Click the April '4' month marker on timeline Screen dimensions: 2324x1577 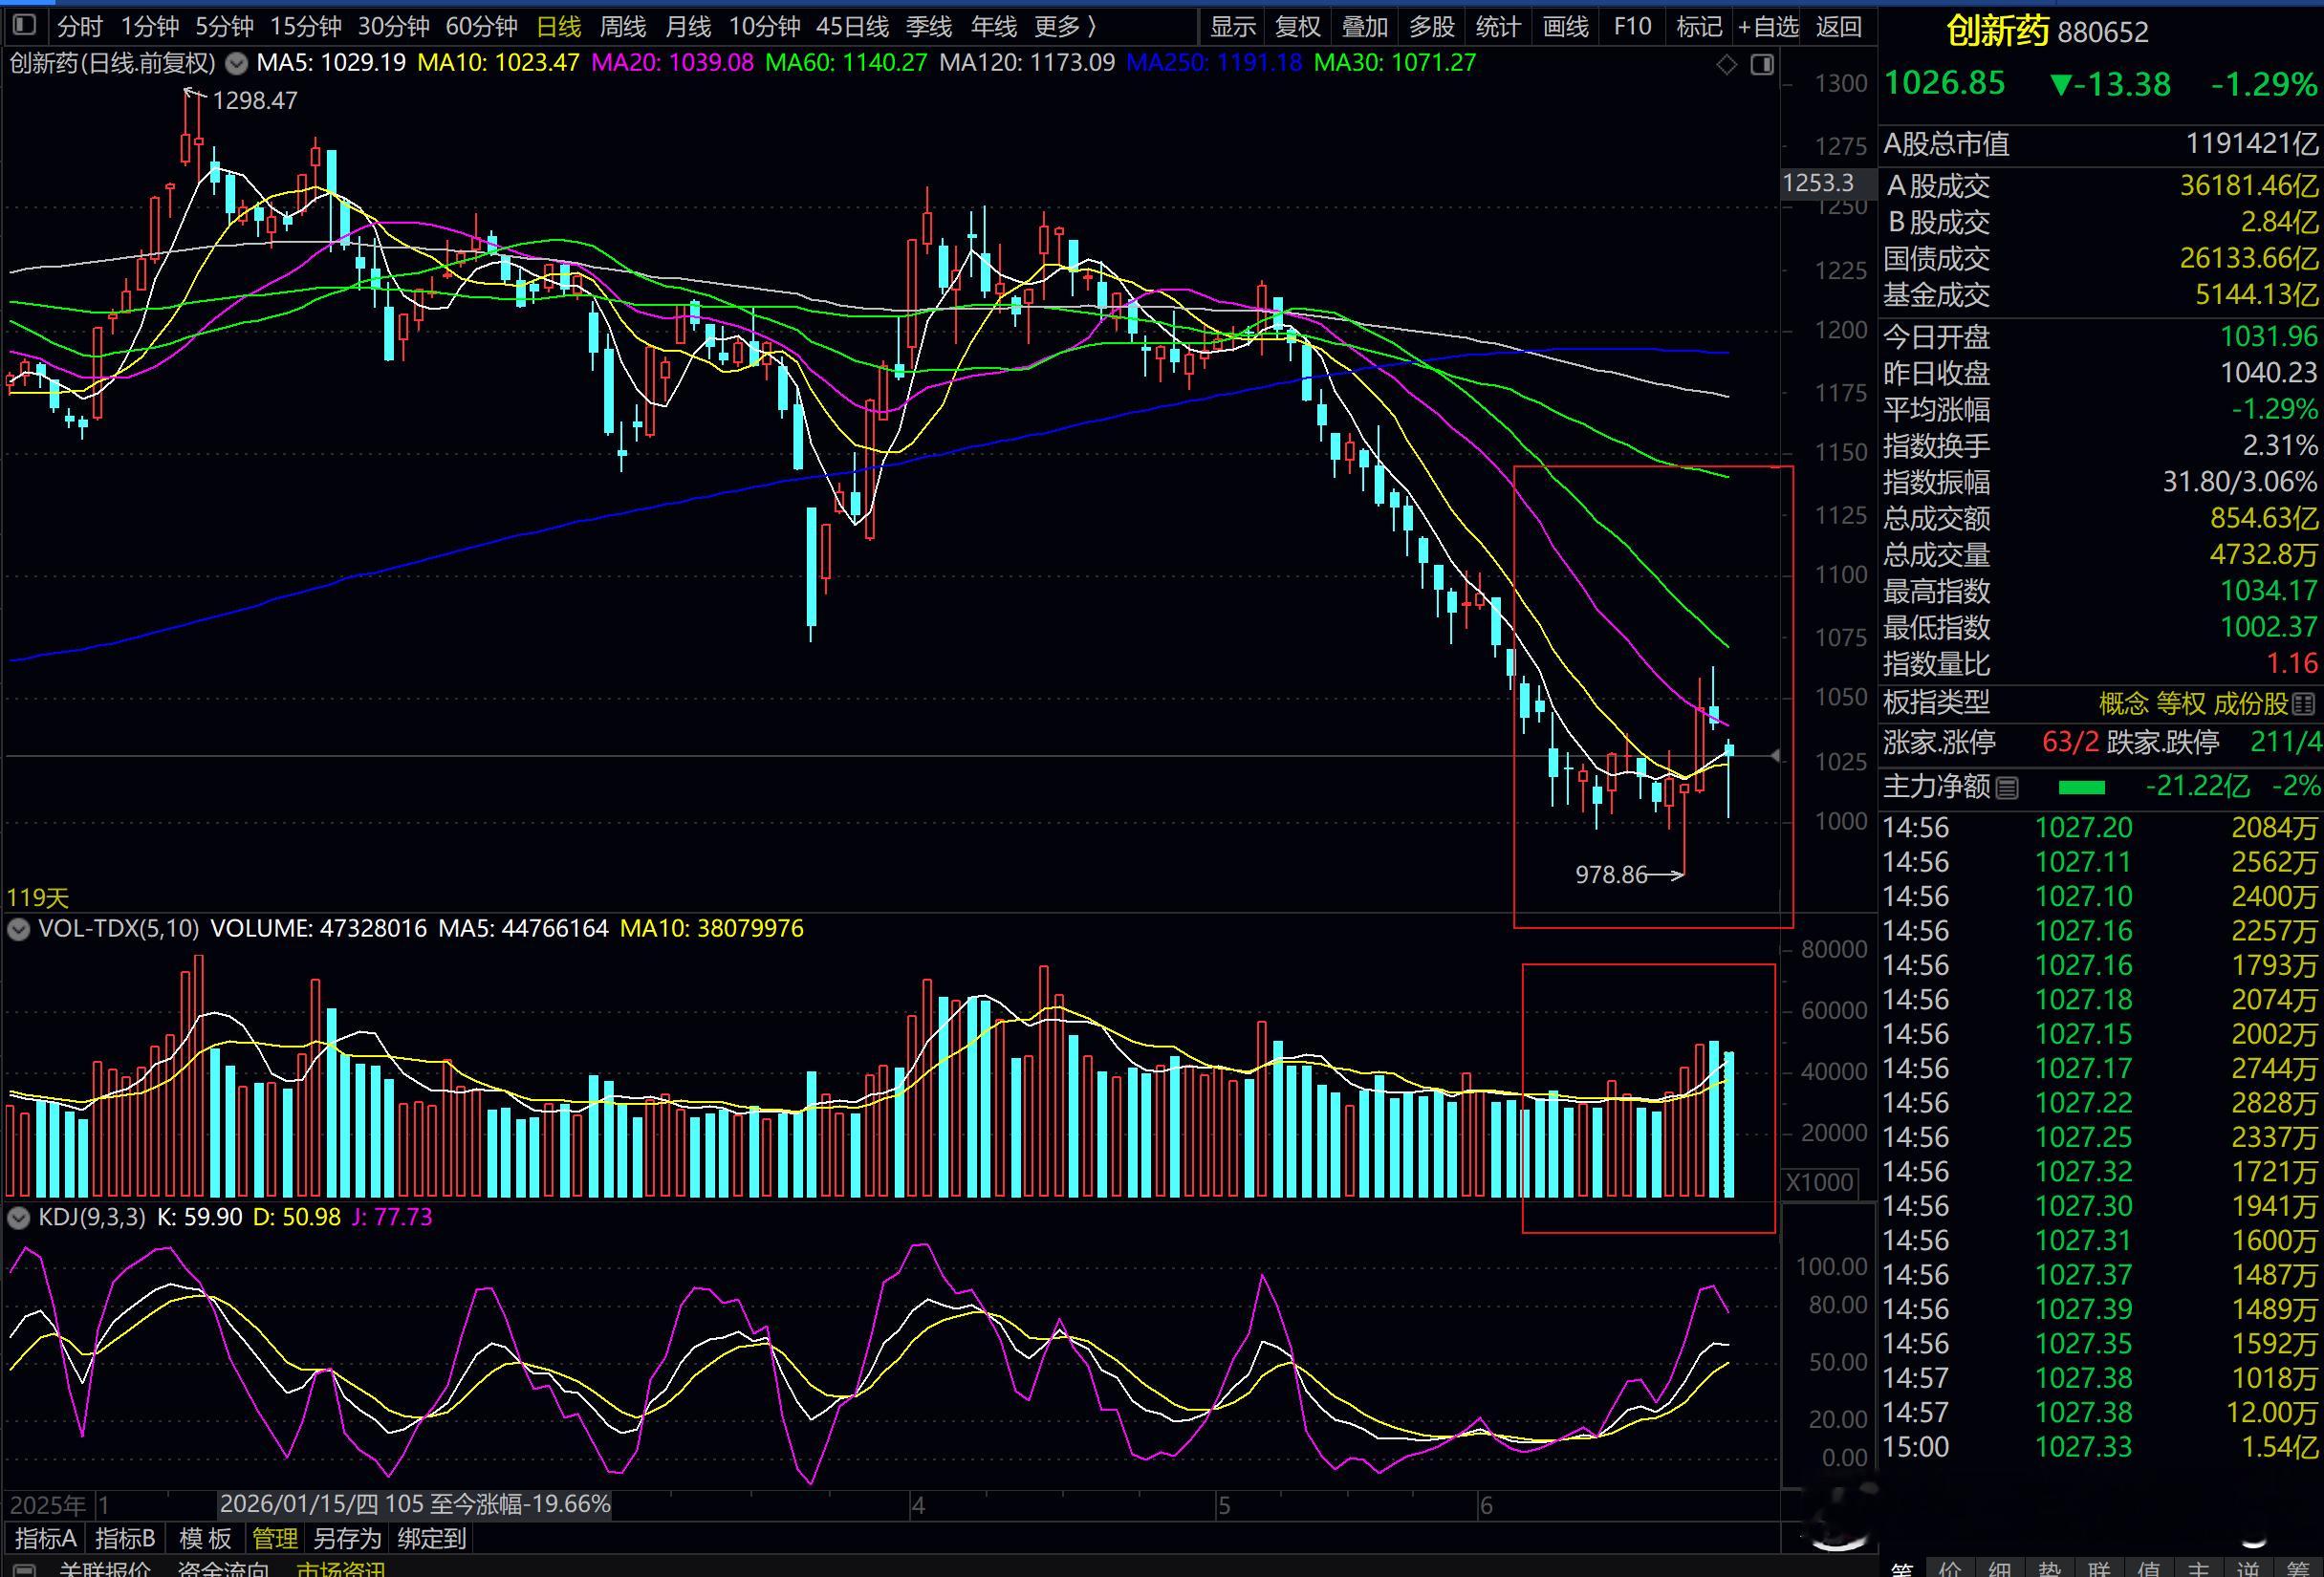point(919,1505)
